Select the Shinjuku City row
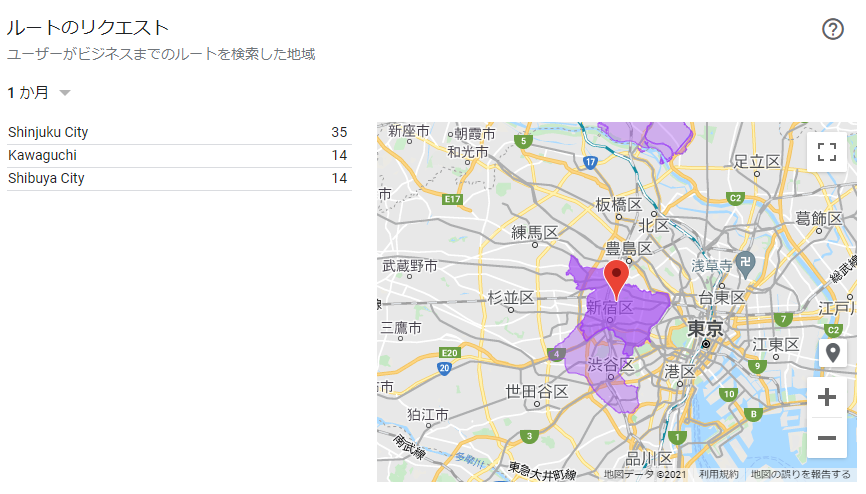Image resolution: width=866 pixels, height=494 pixels. tap(179, 133)
